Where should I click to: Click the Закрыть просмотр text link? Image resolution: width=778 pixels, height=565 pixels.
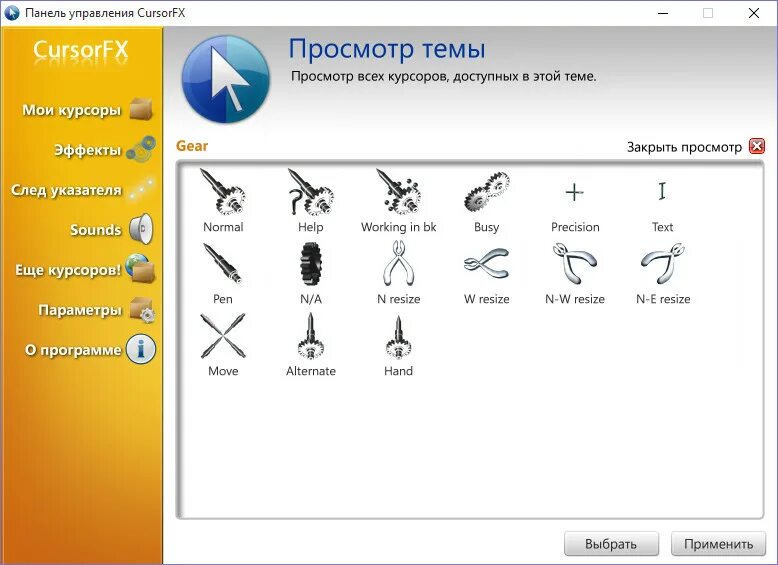point(684,147)
